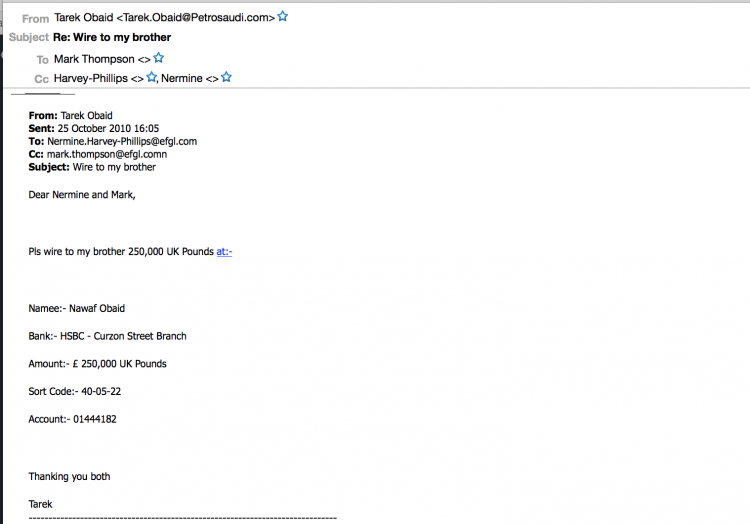Click the sort code 40-05-22
Viewport: 750px width, 524px height.
pos(101,392)
